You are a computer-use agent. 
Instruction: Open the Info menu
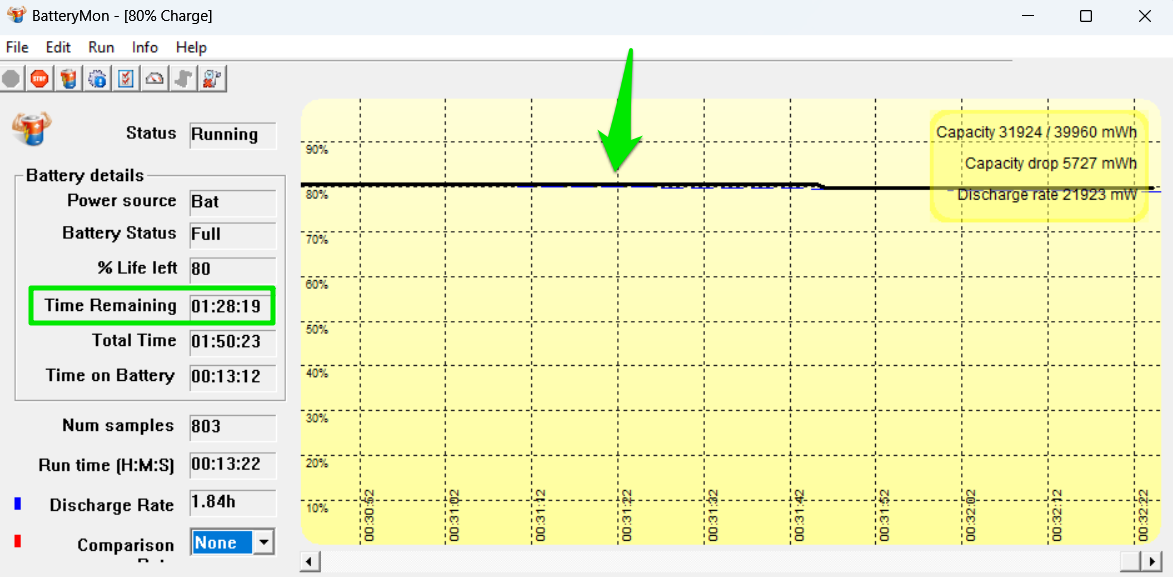point(145,47)
